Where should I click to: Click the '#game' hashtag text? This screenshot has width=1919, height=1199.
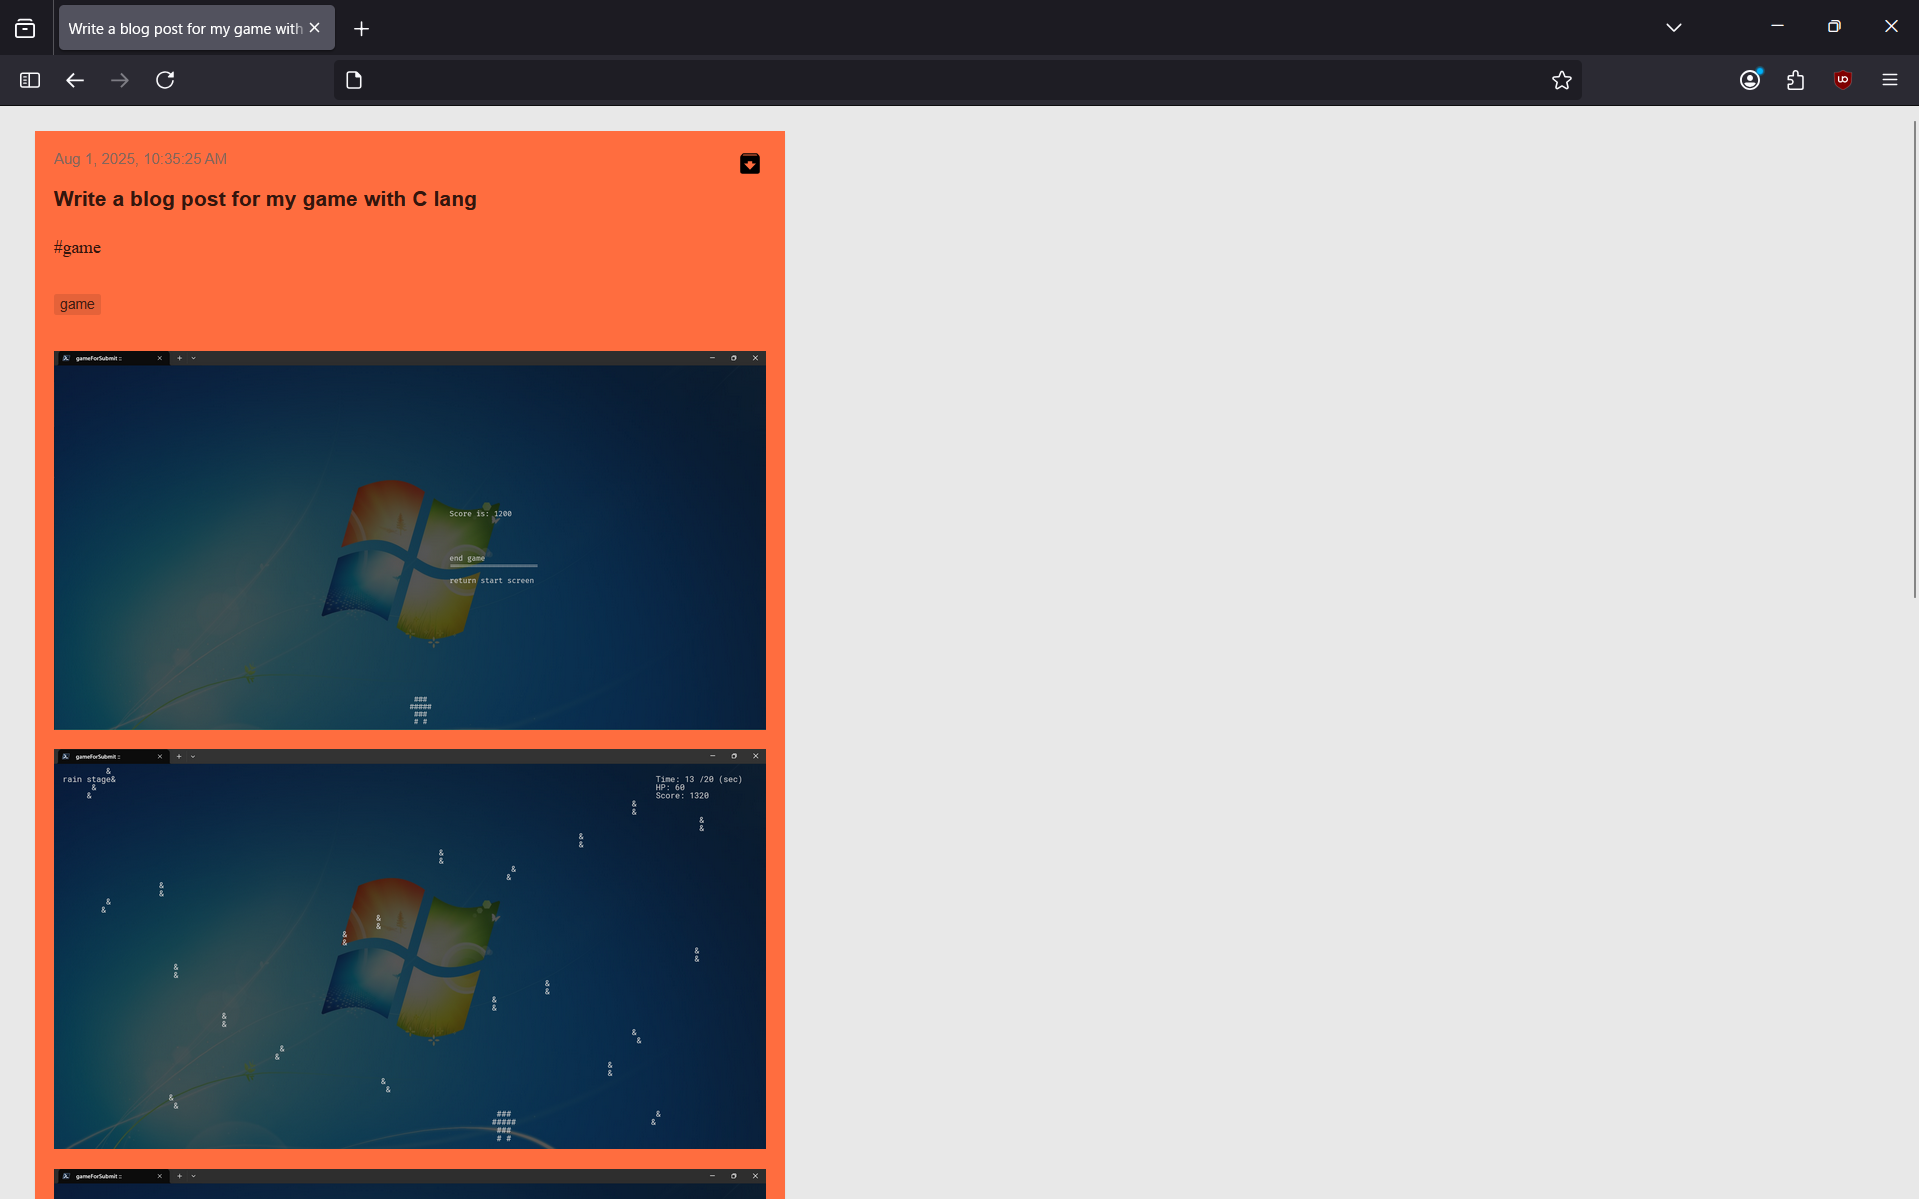click(77, 248)
